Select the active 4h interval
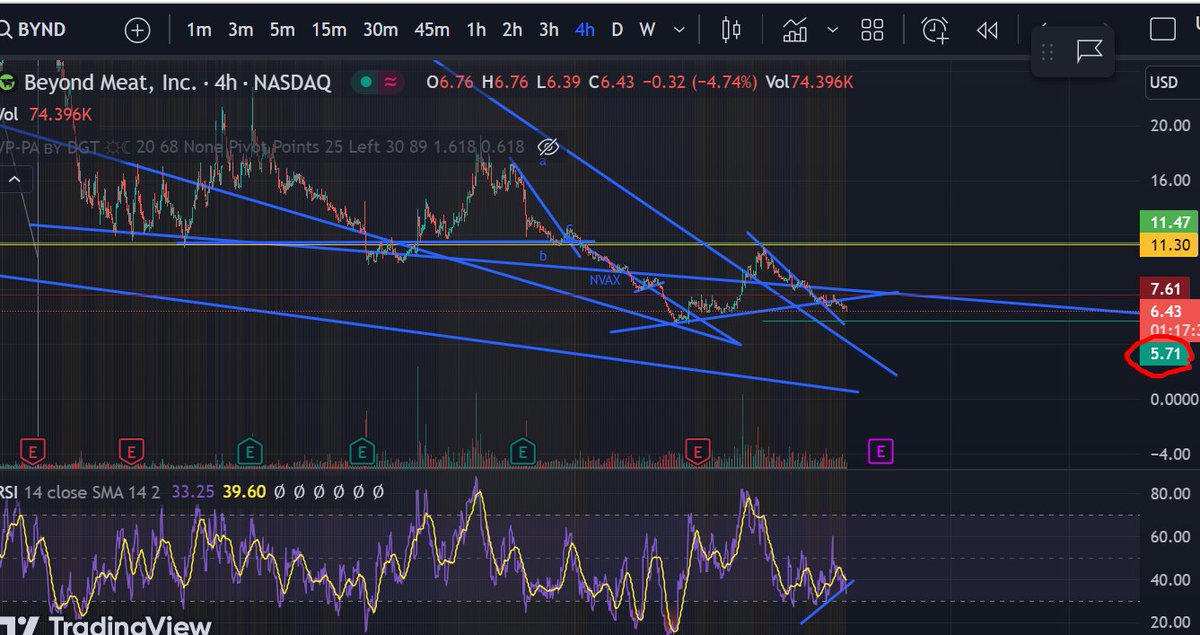The height and width of the screenshot is (635, 1200). pos(585,30)
